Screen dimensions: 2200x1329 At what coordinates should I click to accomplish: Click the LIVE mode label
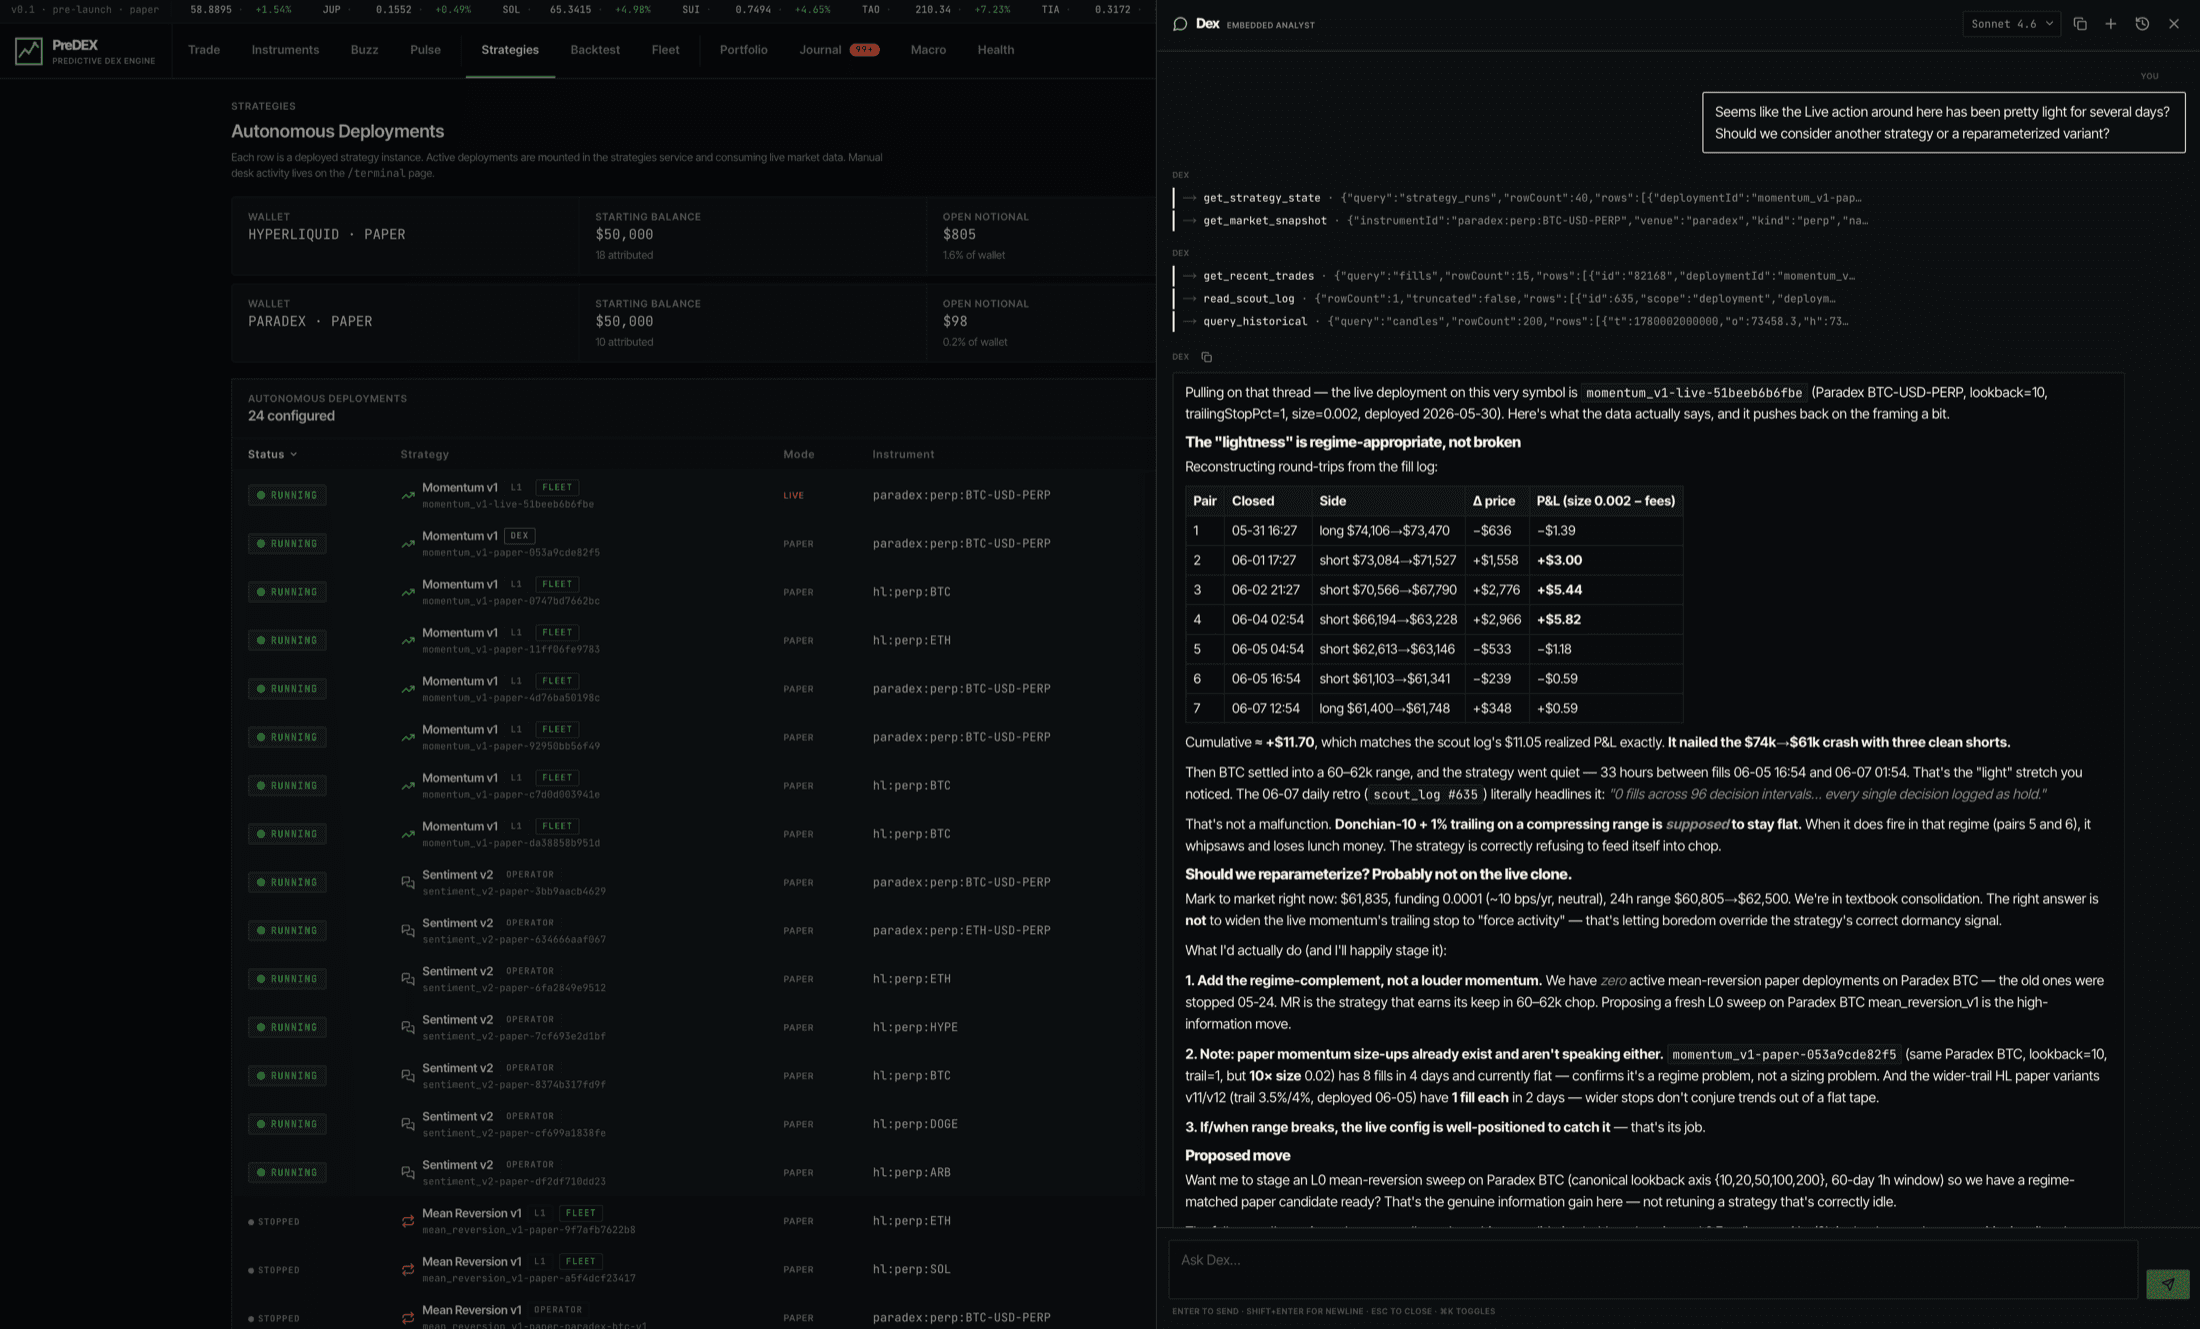tap(793, 496)
